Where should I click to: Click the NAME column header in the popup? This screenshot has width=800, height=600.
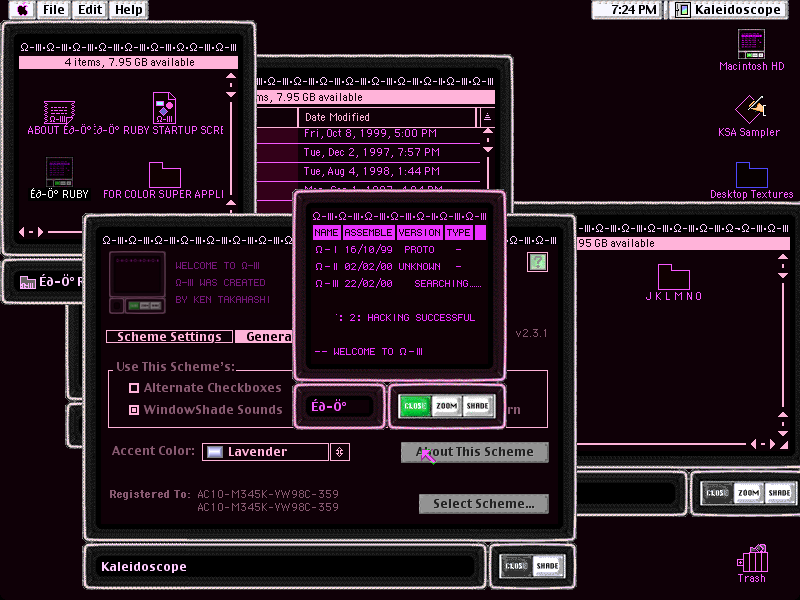(327, 233)
